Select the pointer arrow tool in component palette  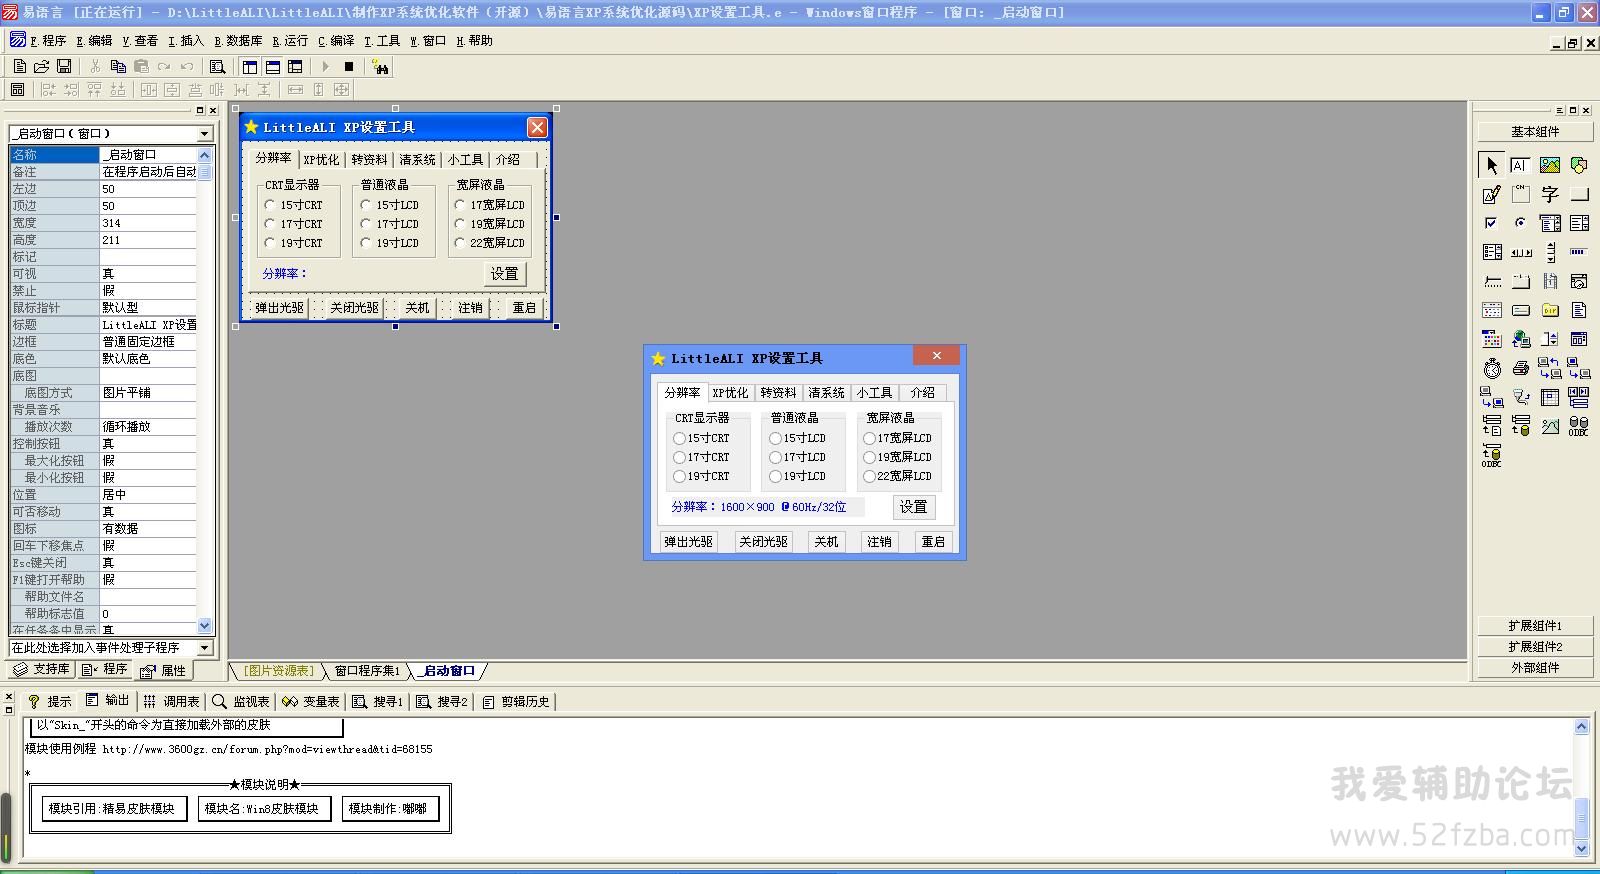coord(1492,165)
